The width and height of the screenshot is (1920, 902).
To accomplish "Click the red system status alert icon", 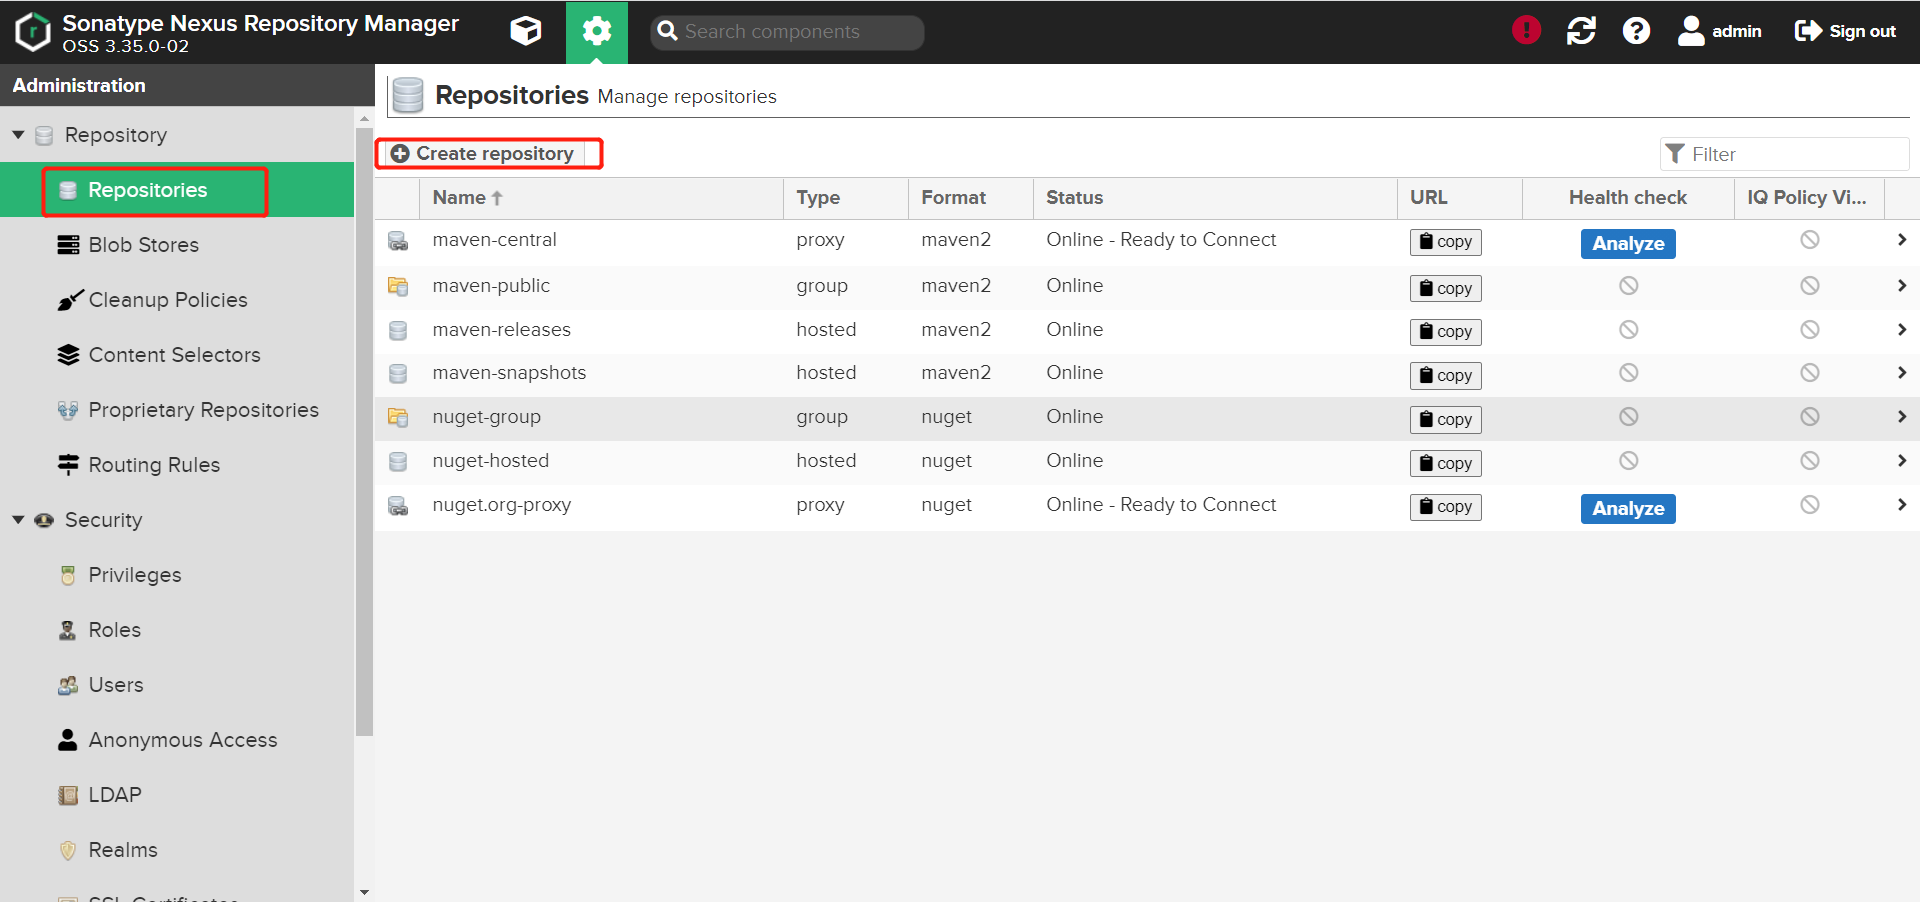I will 1526,31.
